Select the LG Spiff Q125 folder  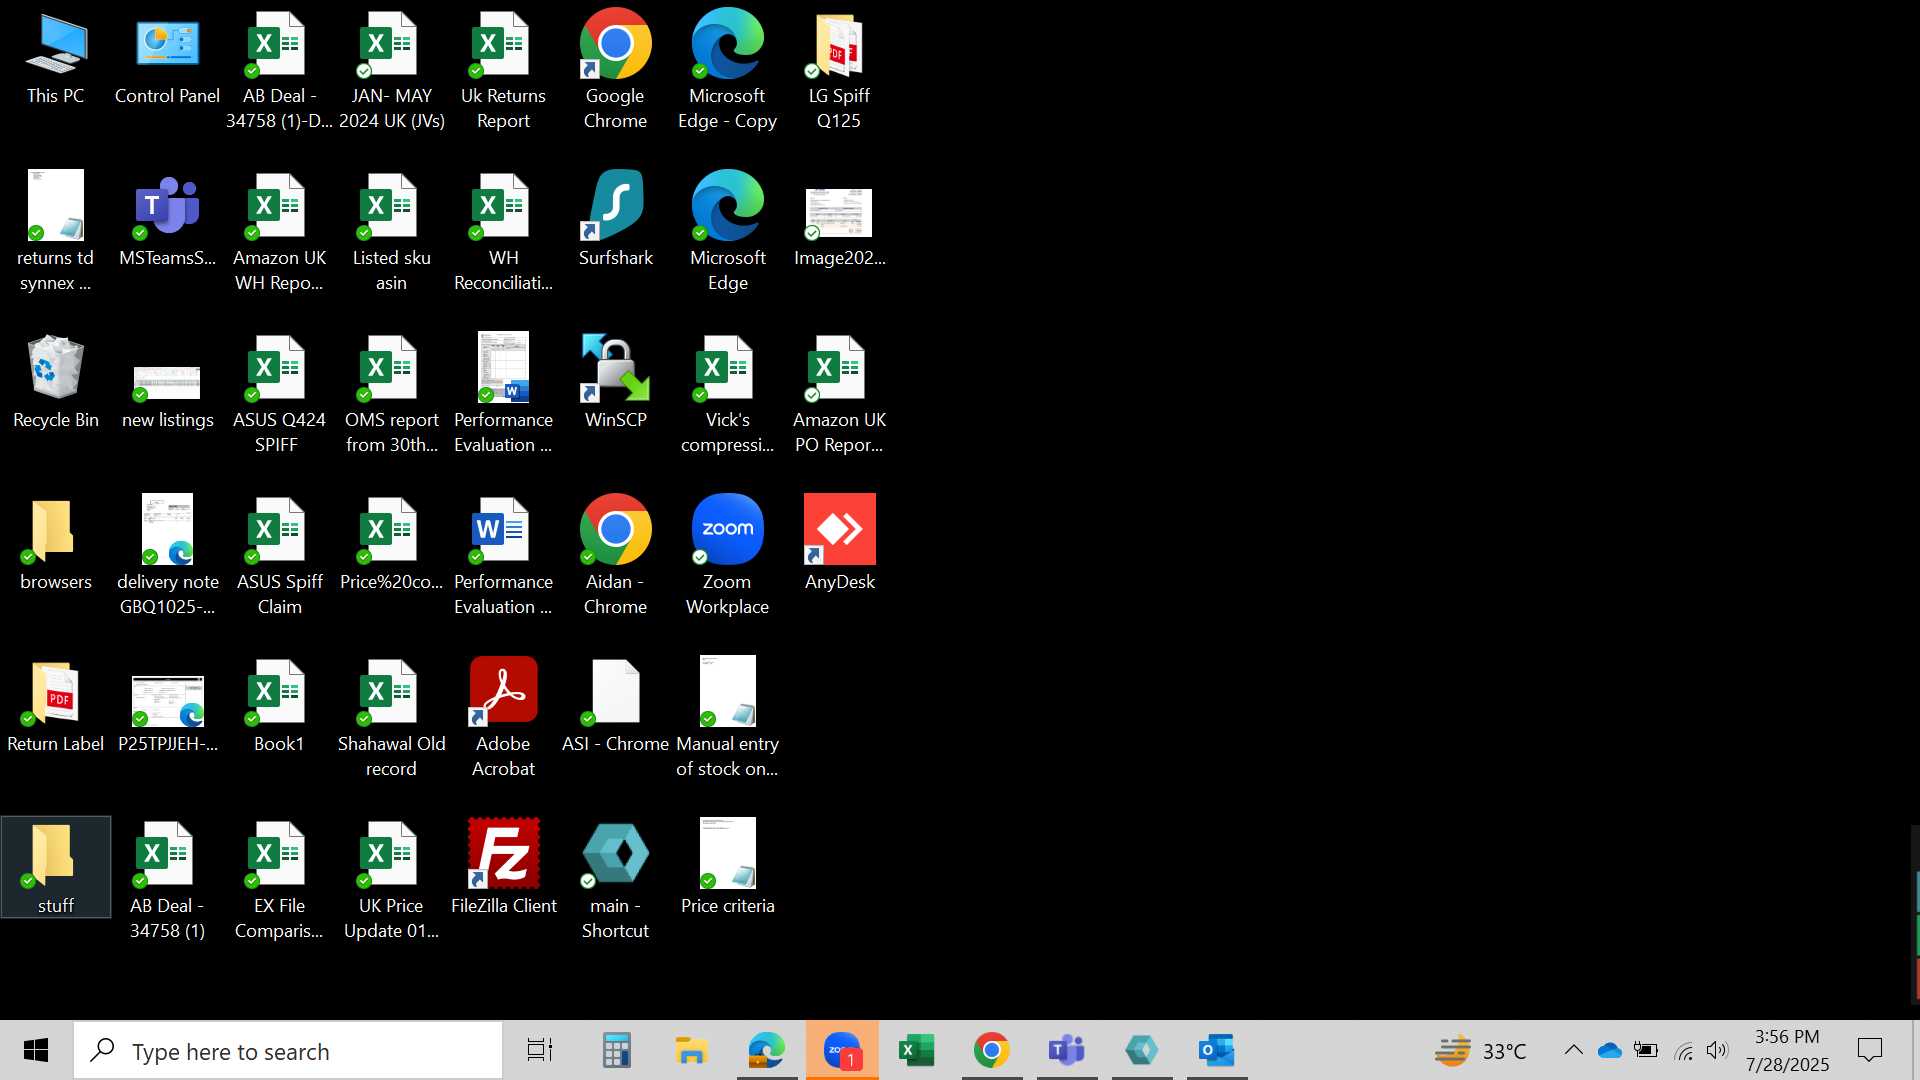pos(839,70)
